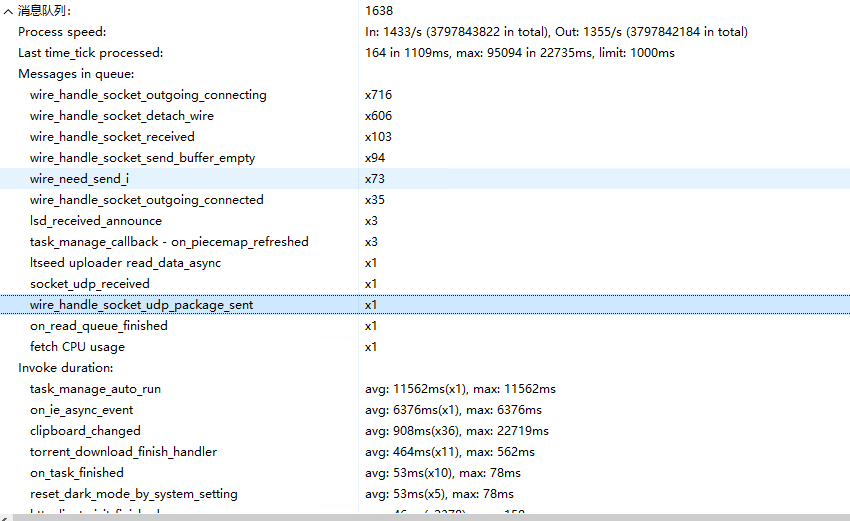Select wire_handle_socket_outgoing_connected entry
Viewport: 850px width, 521px height.
tap(146, 200)
